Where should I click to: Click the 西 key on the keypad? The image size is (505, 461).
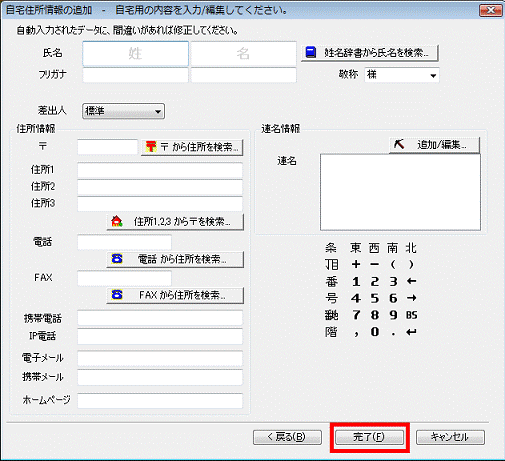(374, 248)
